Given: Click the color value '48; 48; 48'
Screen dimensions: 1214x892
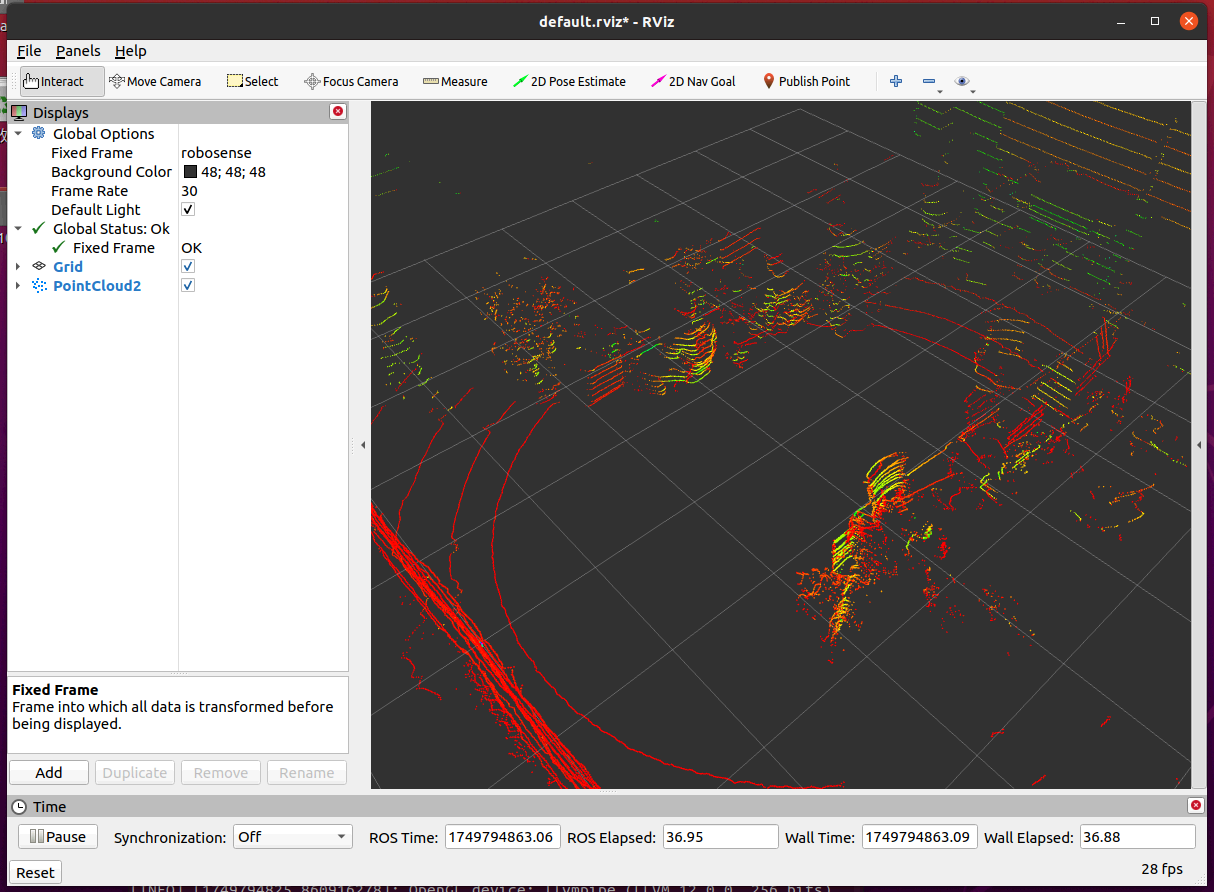Looking at the screenshot, I should click(x=234, y=172).
